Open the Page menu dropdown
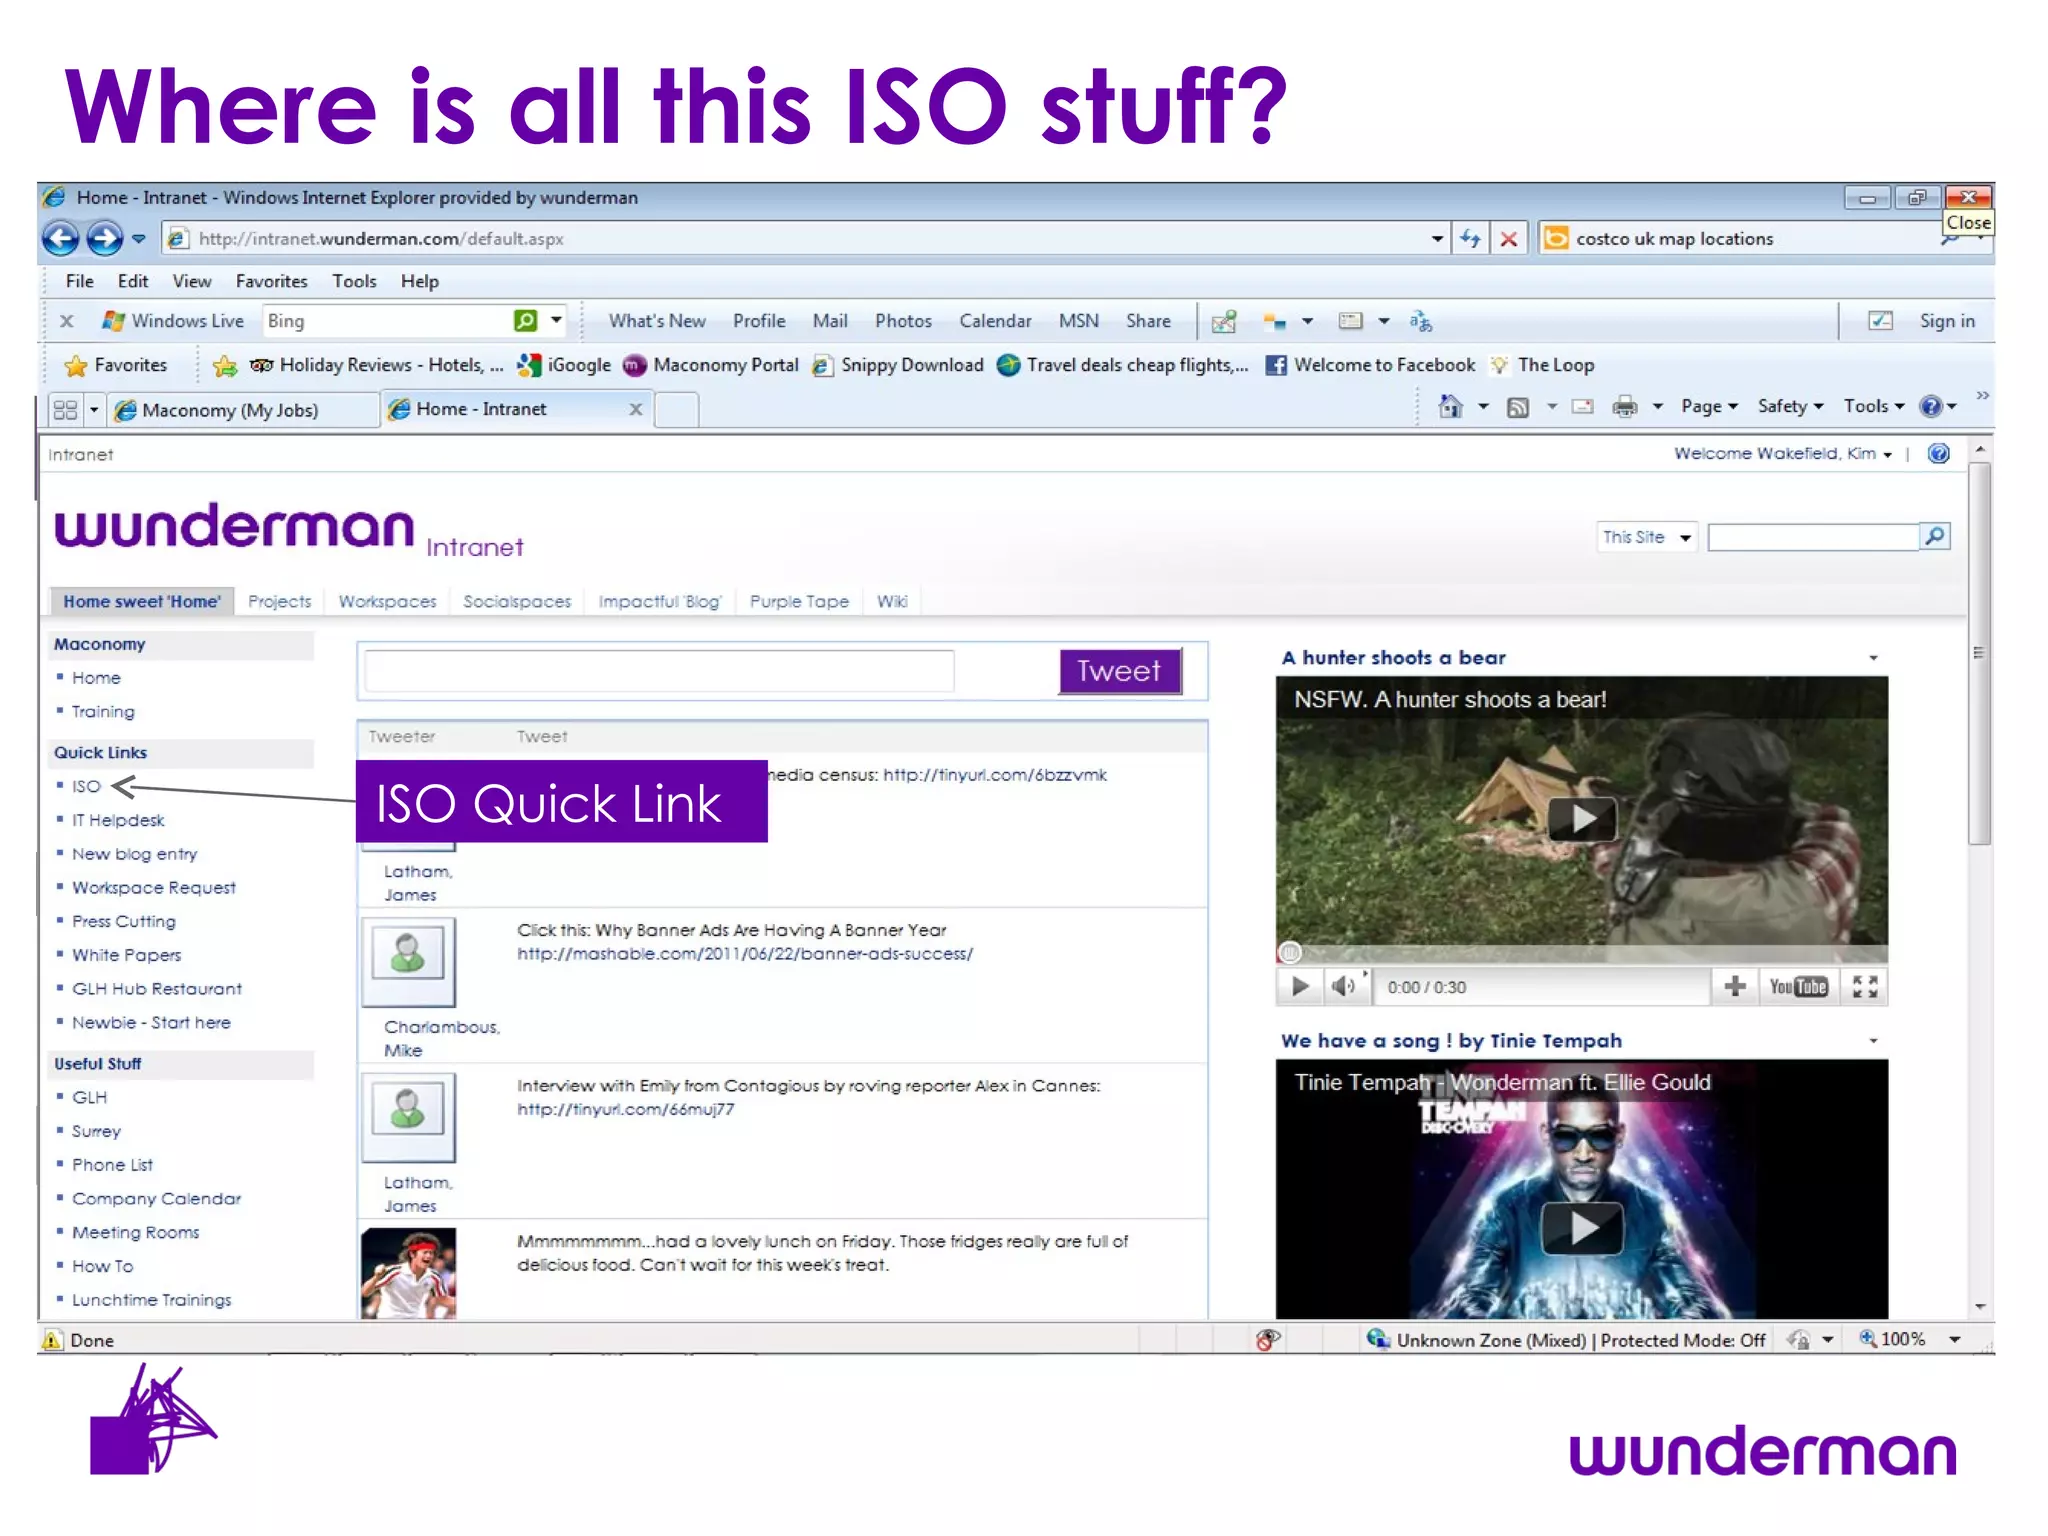This screenshot has height=1536, width=2048. [1709, 406]
